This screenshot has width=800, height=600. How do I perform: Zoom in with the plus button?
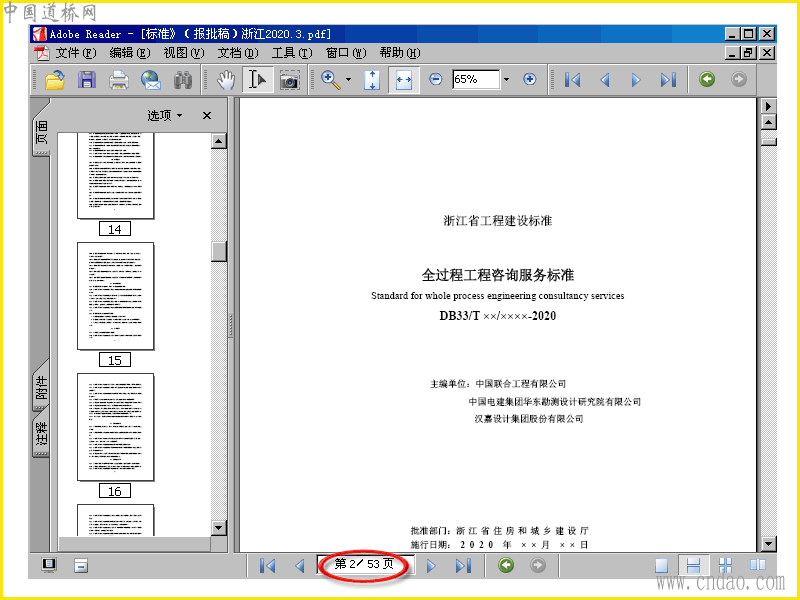tap(530, 79)
